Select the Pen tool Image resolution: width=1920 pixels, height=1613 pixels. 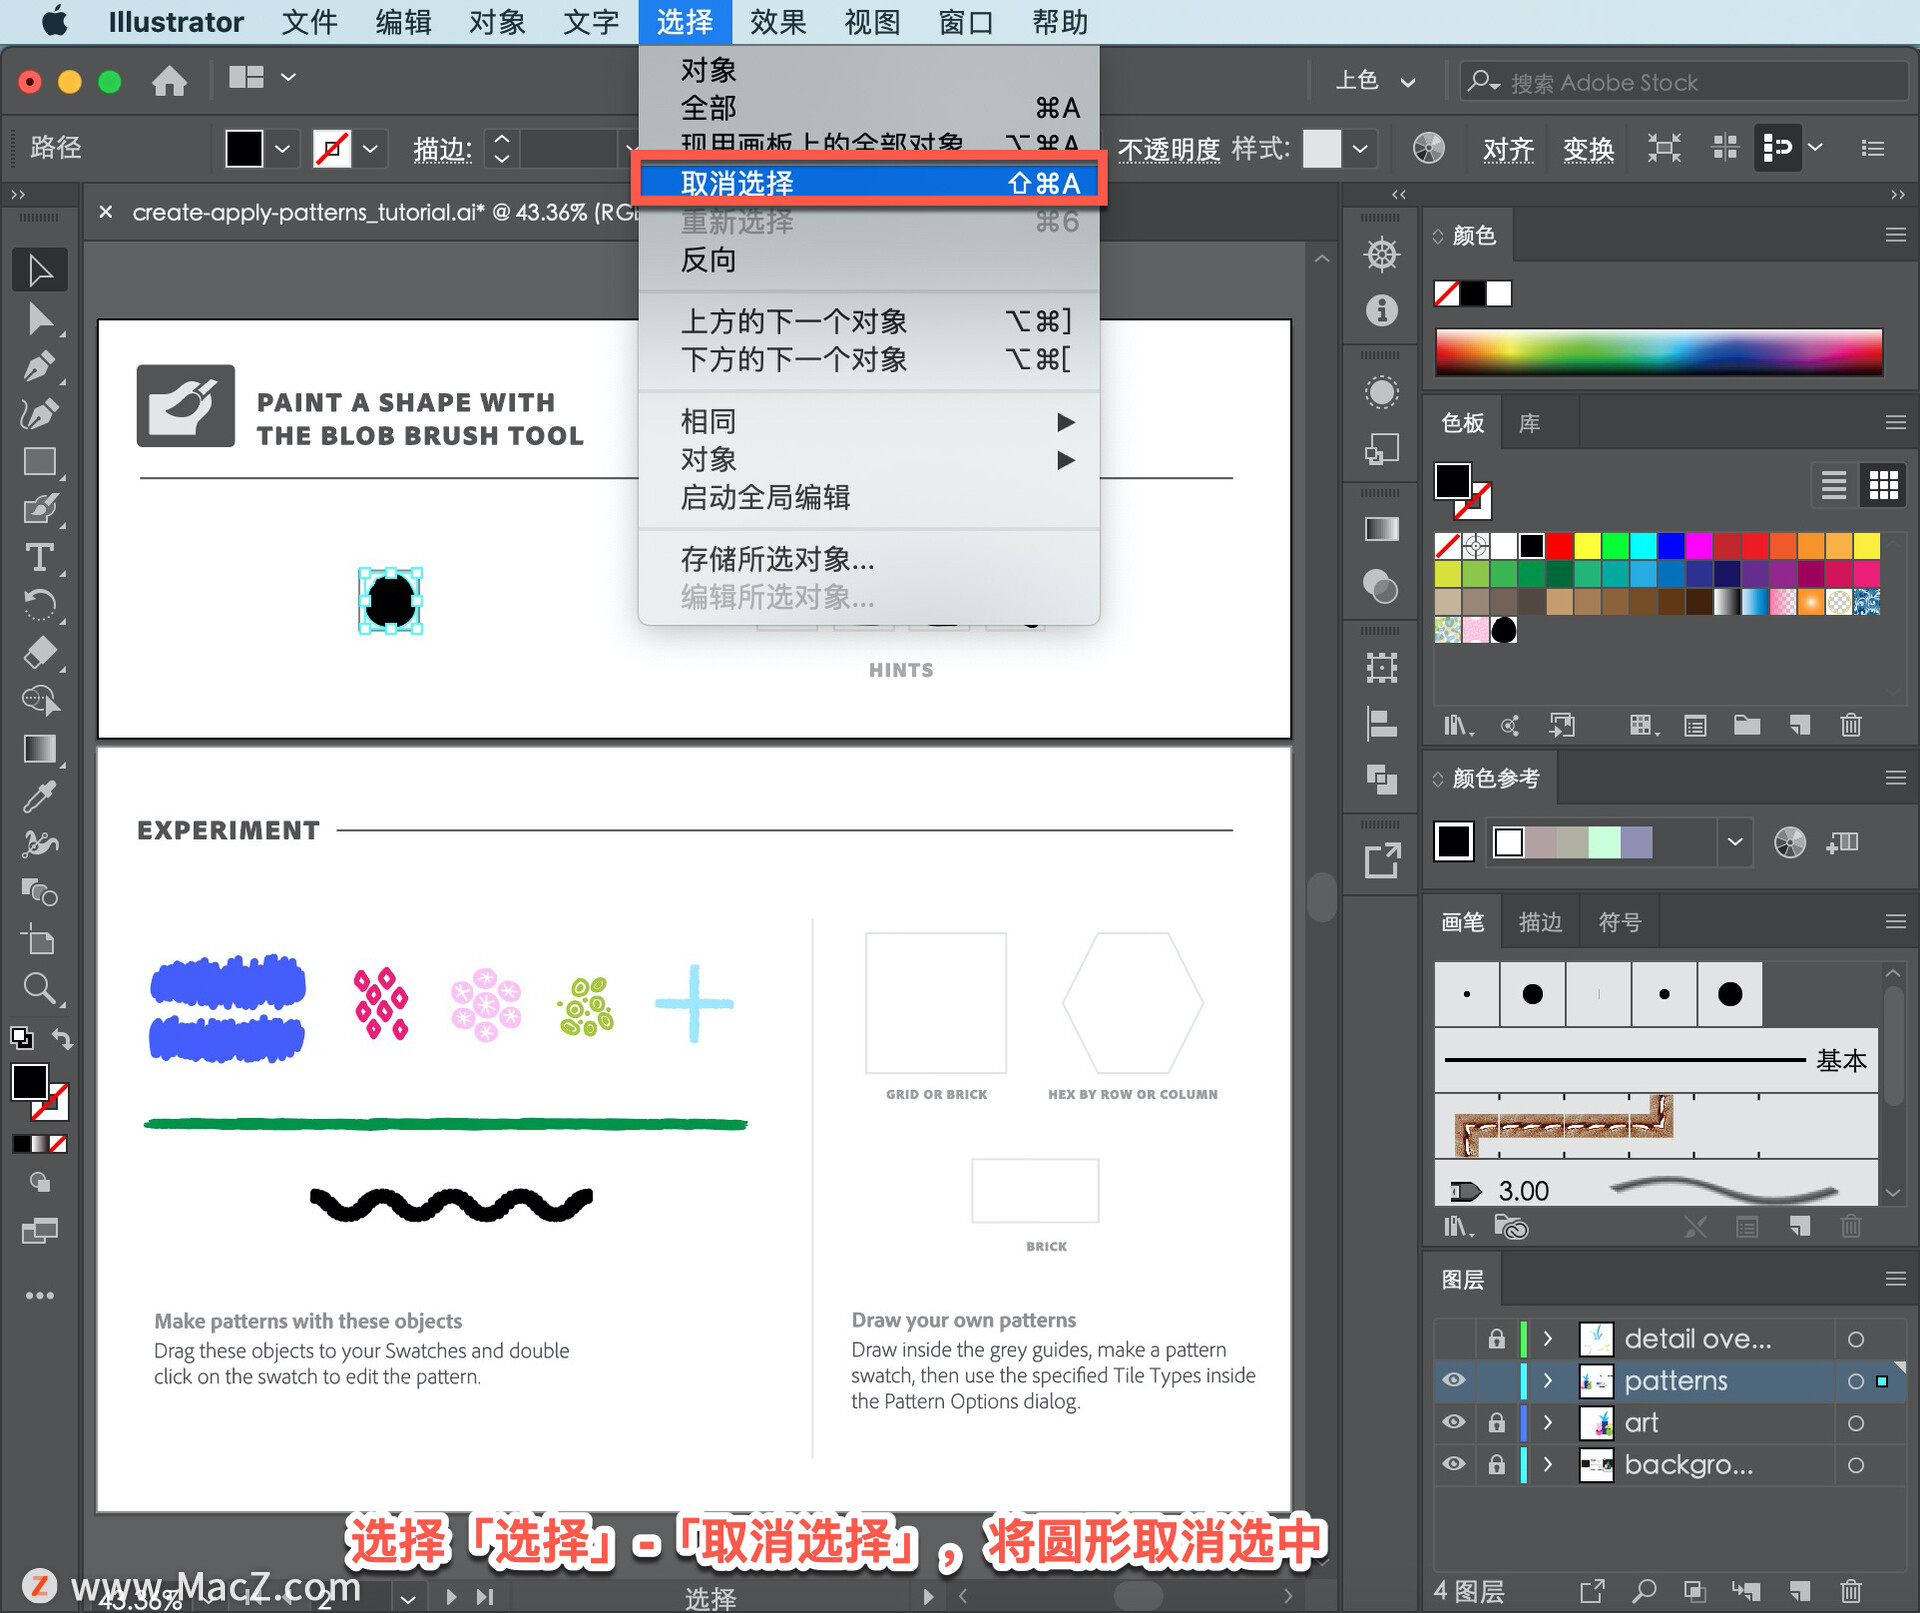[39, 366]
